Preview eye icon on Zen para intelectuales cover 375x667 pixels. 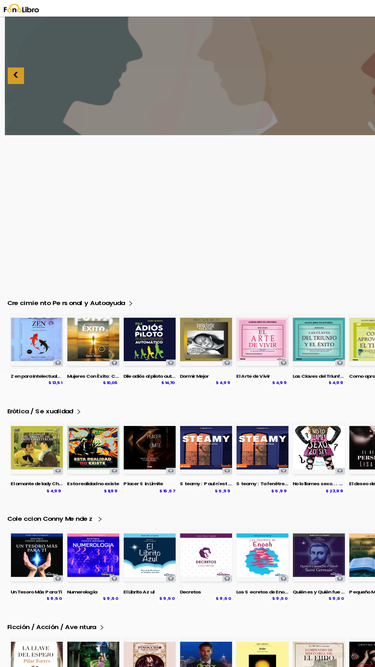(58, 363)
